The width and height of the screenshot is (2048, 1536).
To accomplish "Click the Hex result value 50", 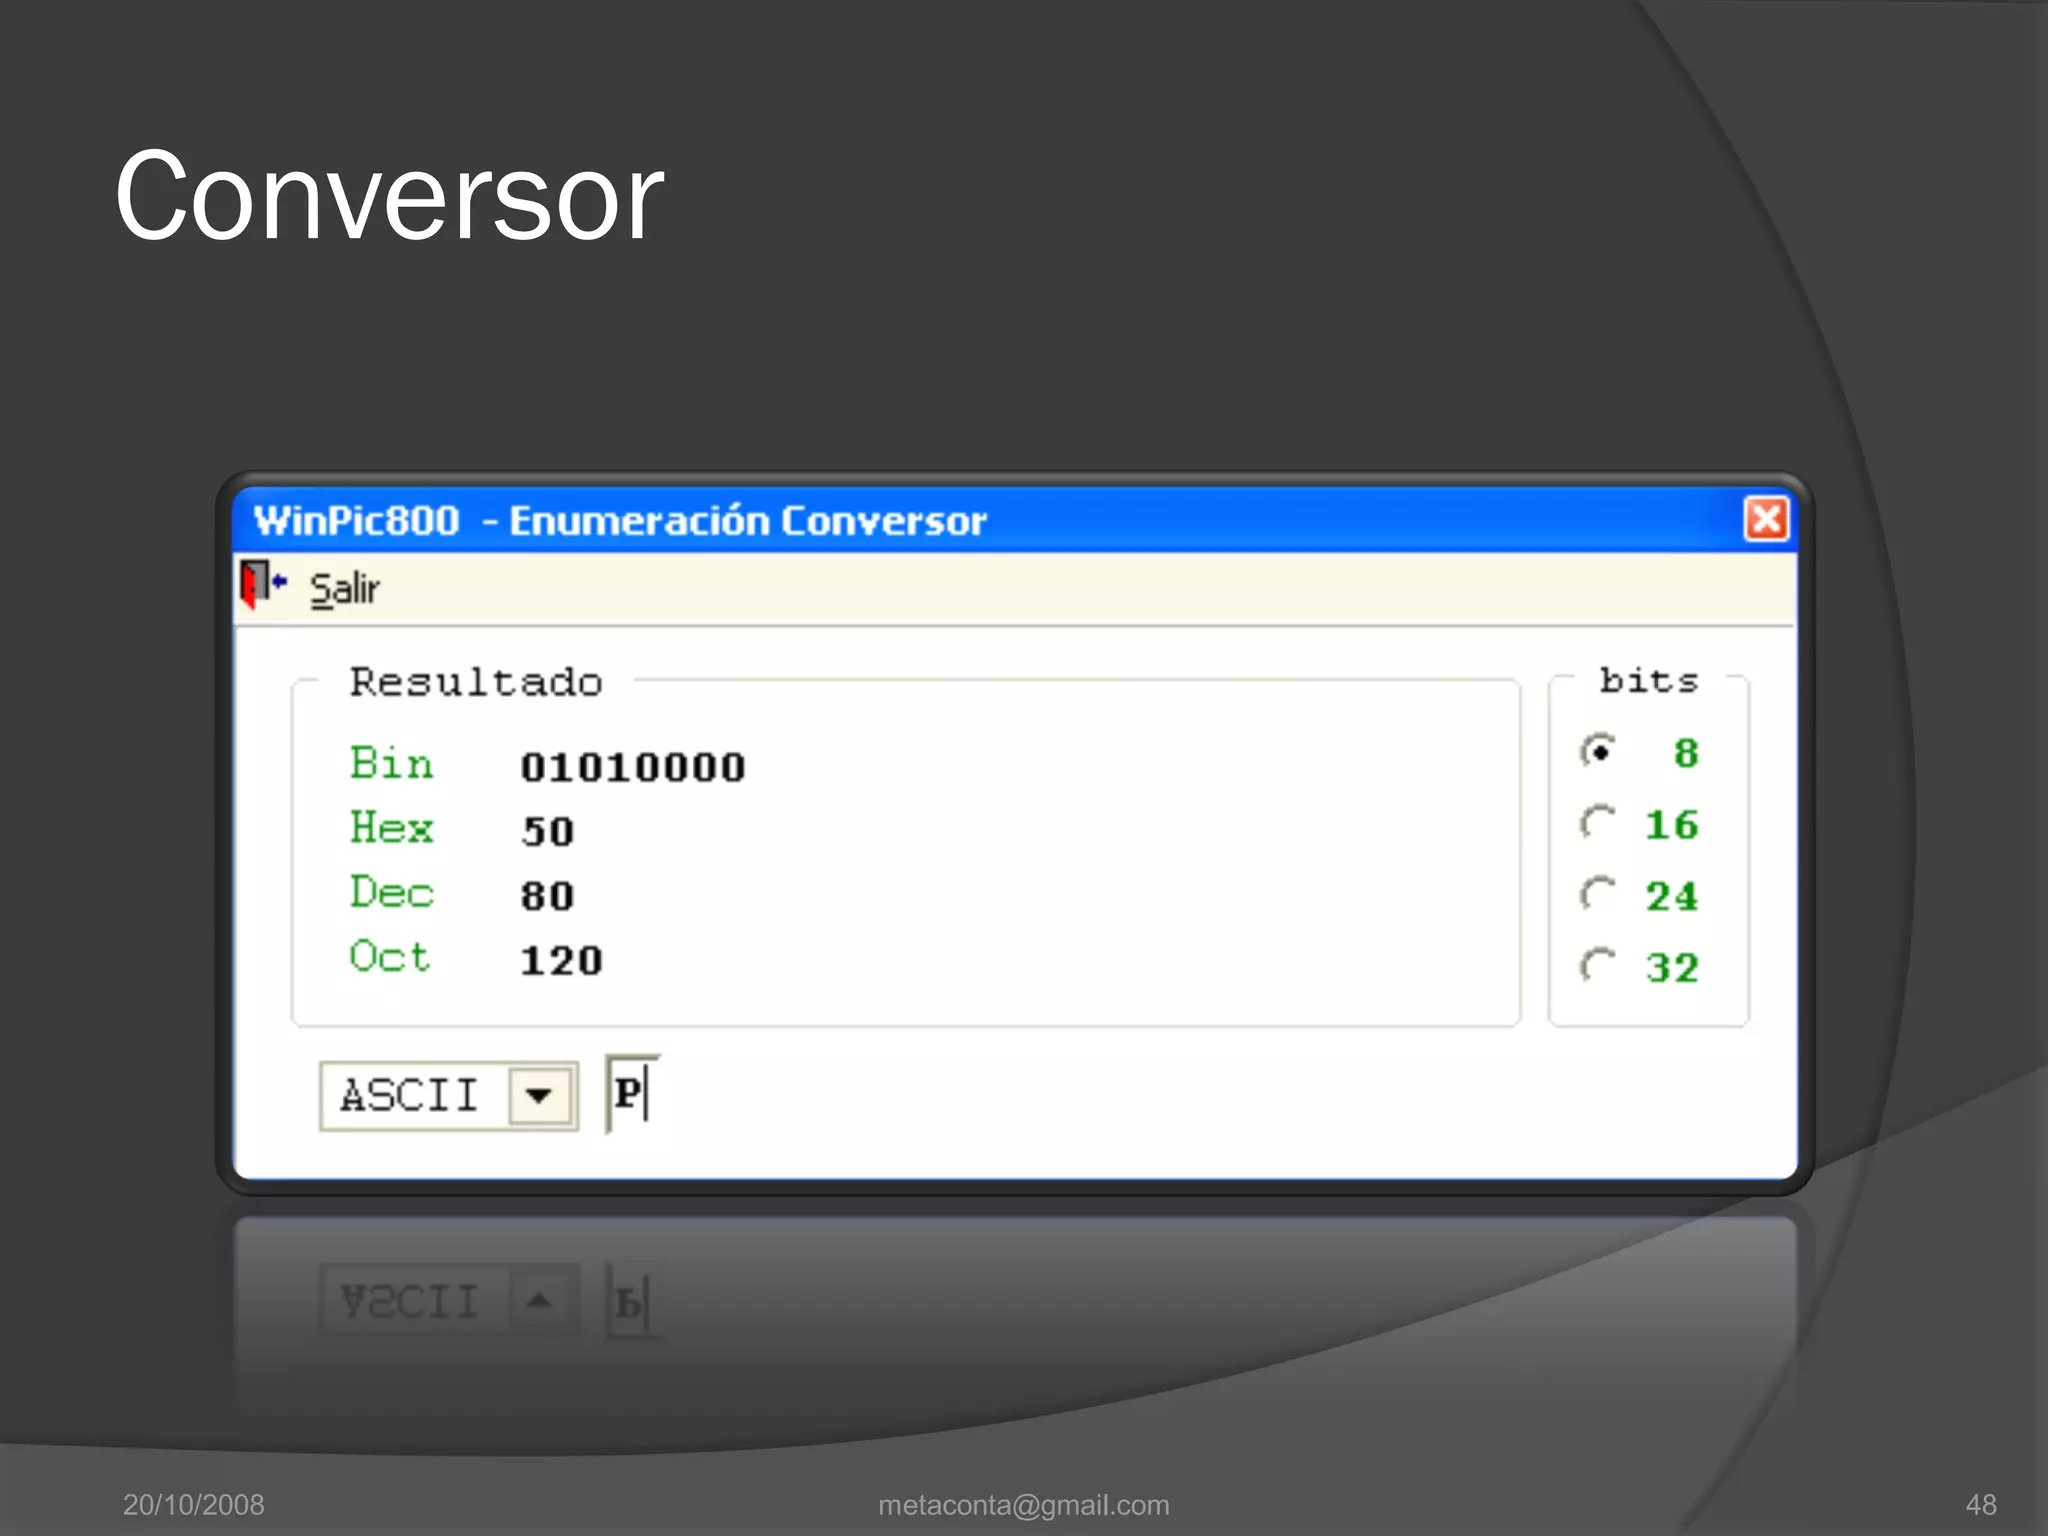I will (x=547, y=832).
